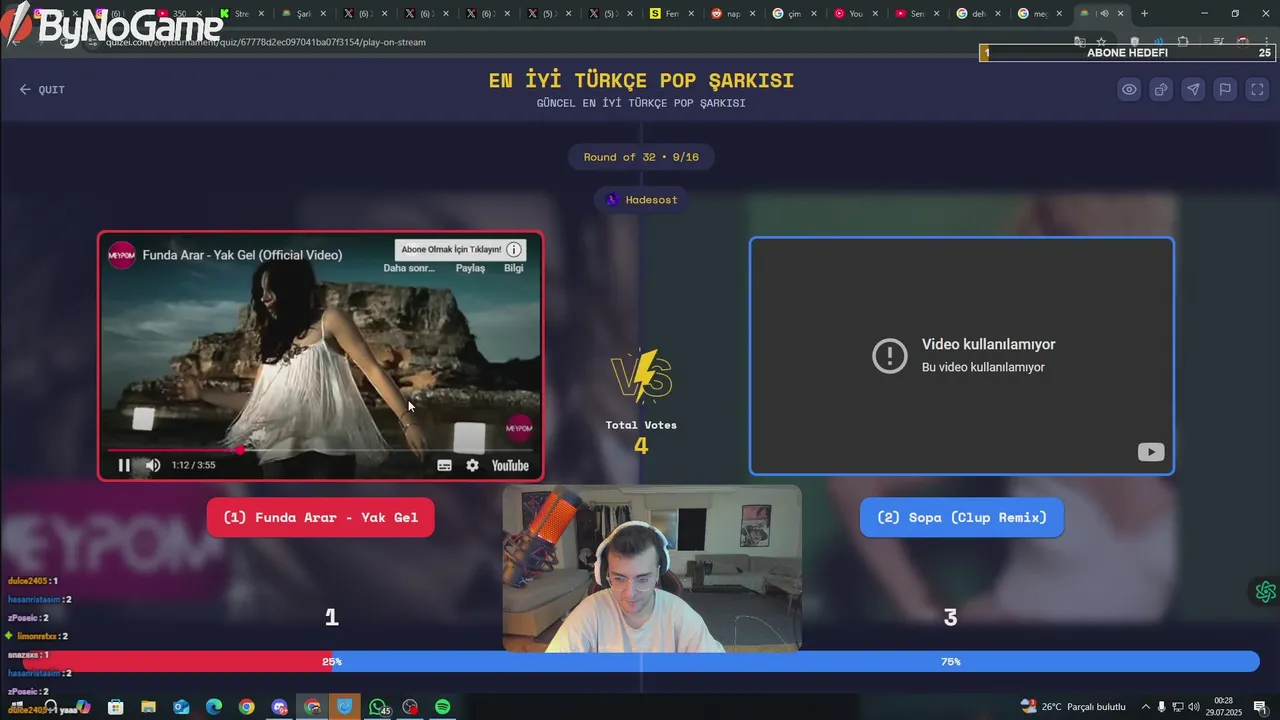1280x720 pixels.
Task: Toggle fullscreen mode icon in header
Action: 1257,89
